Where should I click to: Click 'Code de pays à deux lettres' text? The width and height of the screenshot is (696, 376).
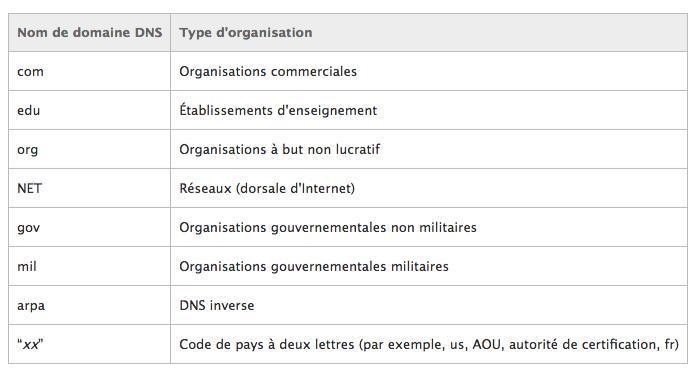[x=267, y=344]
